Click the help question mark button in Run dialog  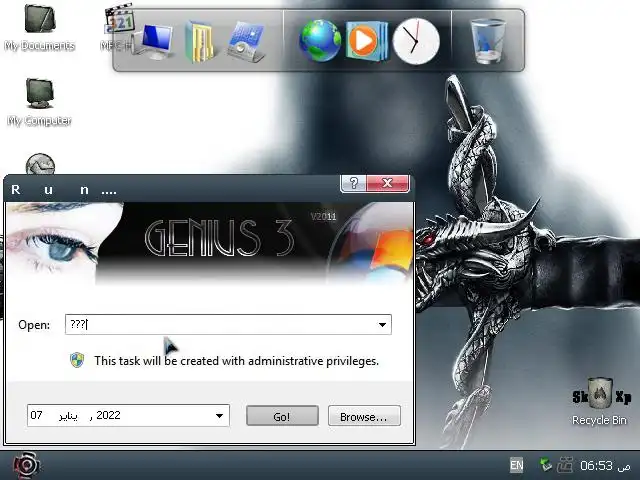353,183
